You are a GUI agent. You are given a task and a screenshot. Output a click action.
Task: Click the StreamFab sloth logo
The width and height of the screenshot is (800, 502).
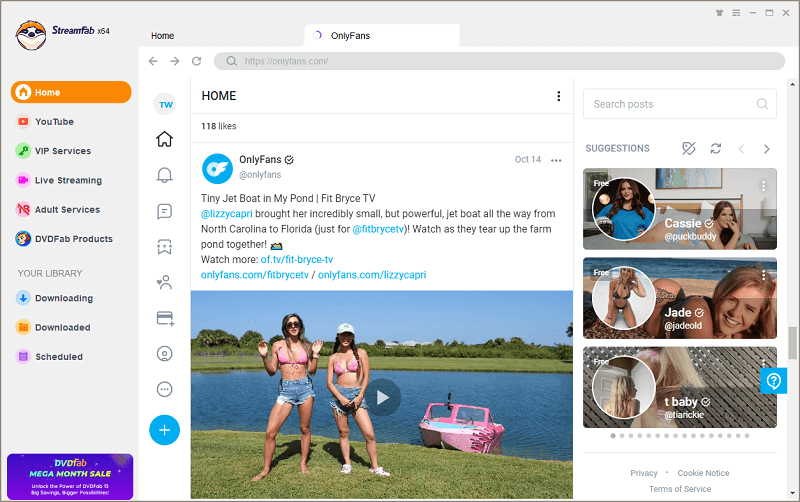31,35
